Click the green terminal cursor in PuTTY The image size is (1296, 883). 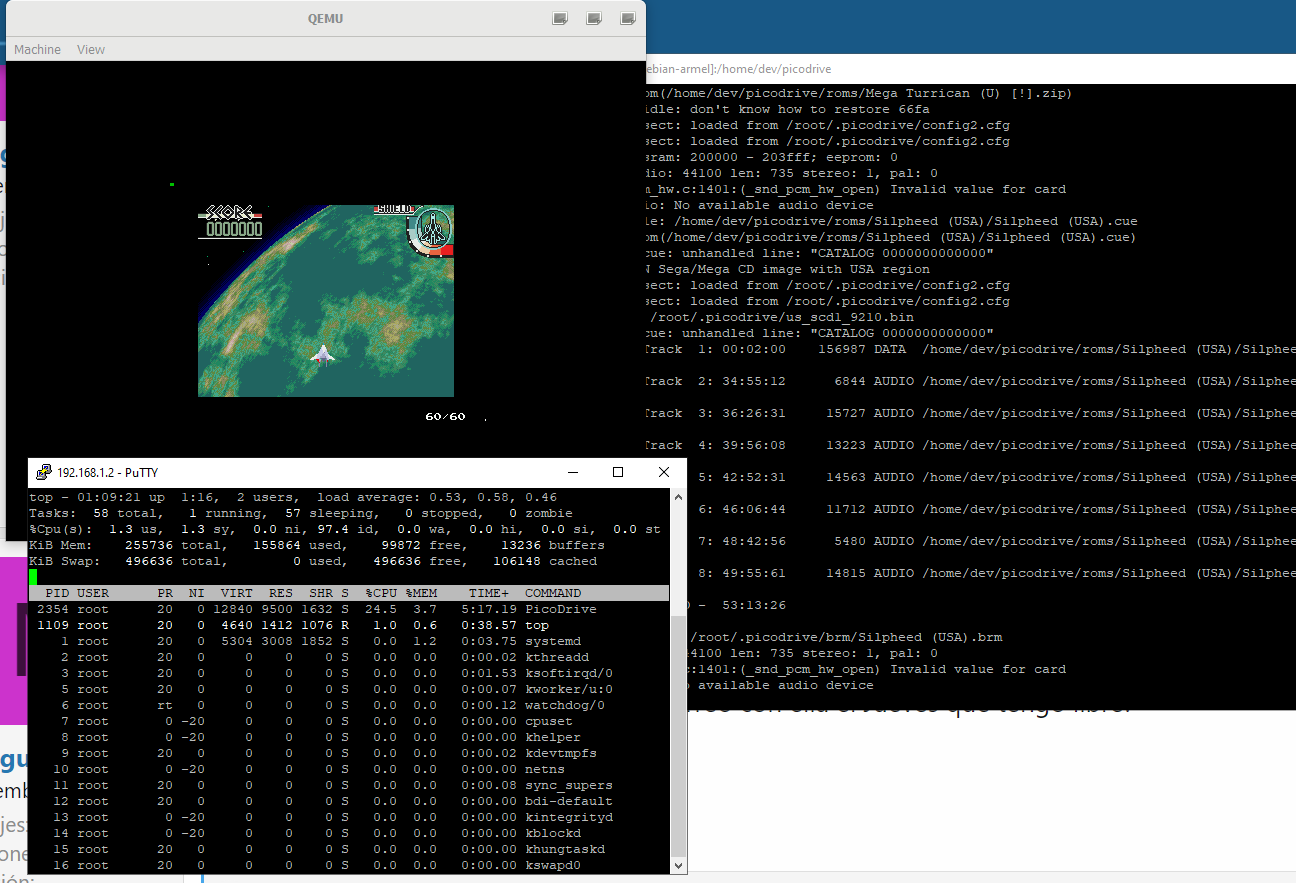click(x=33, y=577)
